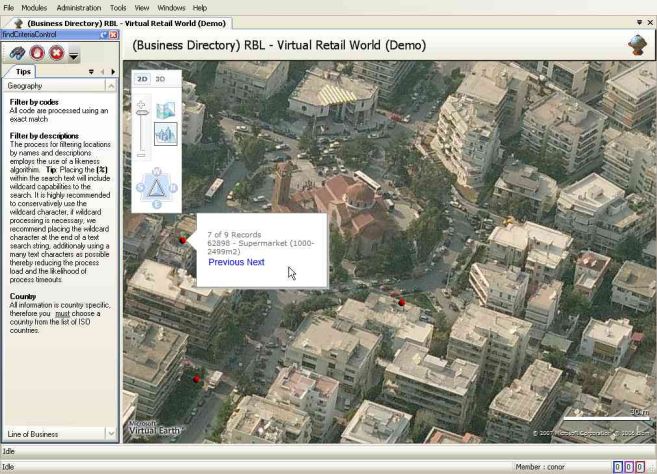Click the '62898 - Supermarket' record text
The height and width of the screenshot is (474, 657).
coord(261,247)
